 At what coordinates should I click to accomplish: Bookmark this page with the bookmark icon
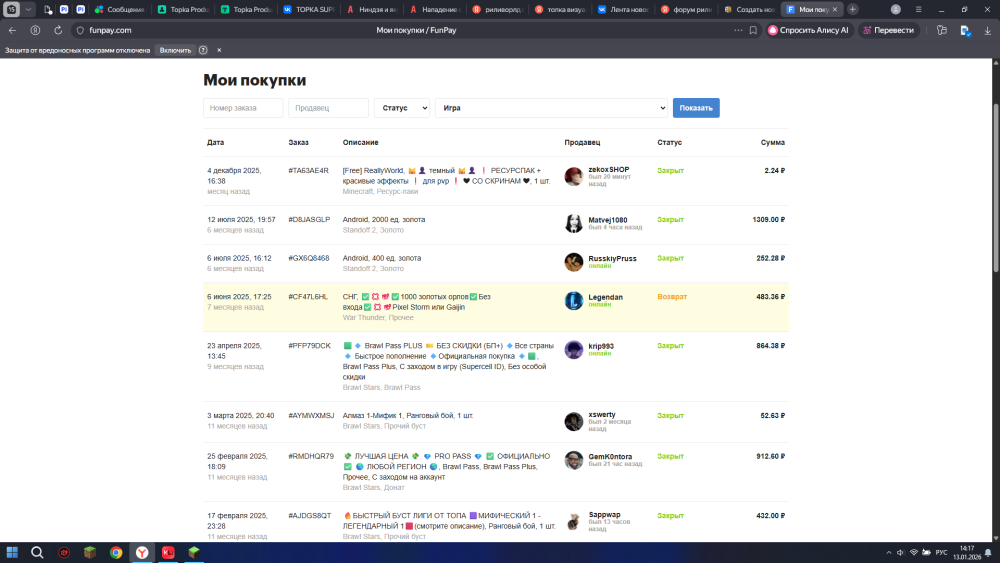(x=753, y=30)
